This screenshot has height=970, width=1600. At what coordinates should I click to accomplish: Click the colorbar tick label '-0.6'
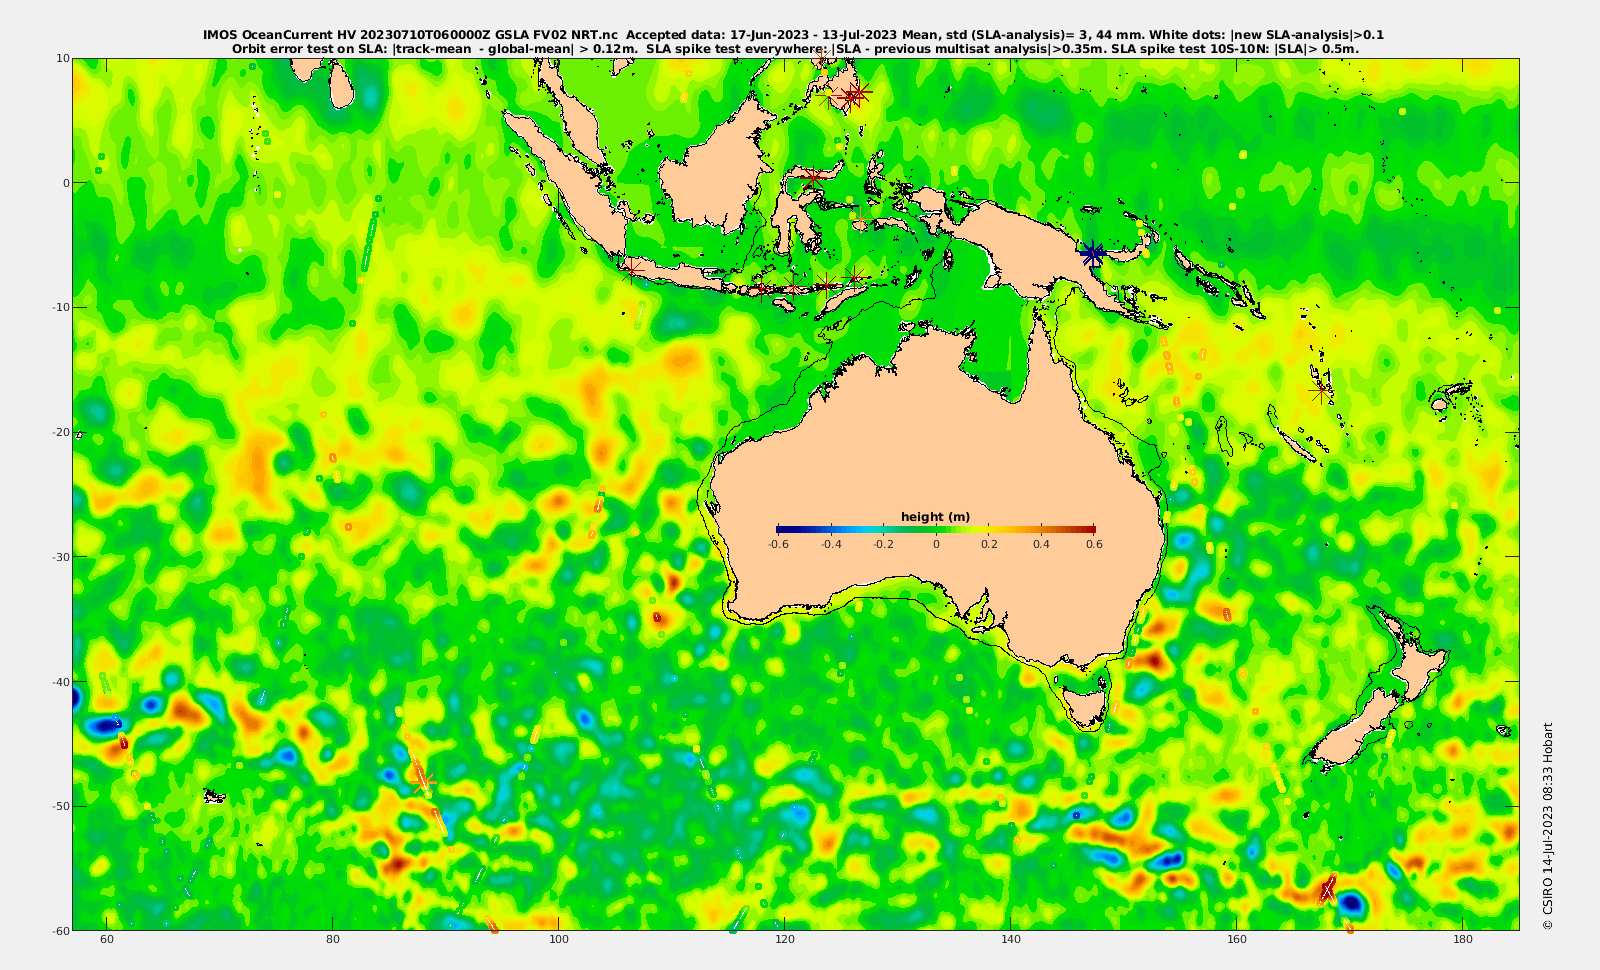778,544
